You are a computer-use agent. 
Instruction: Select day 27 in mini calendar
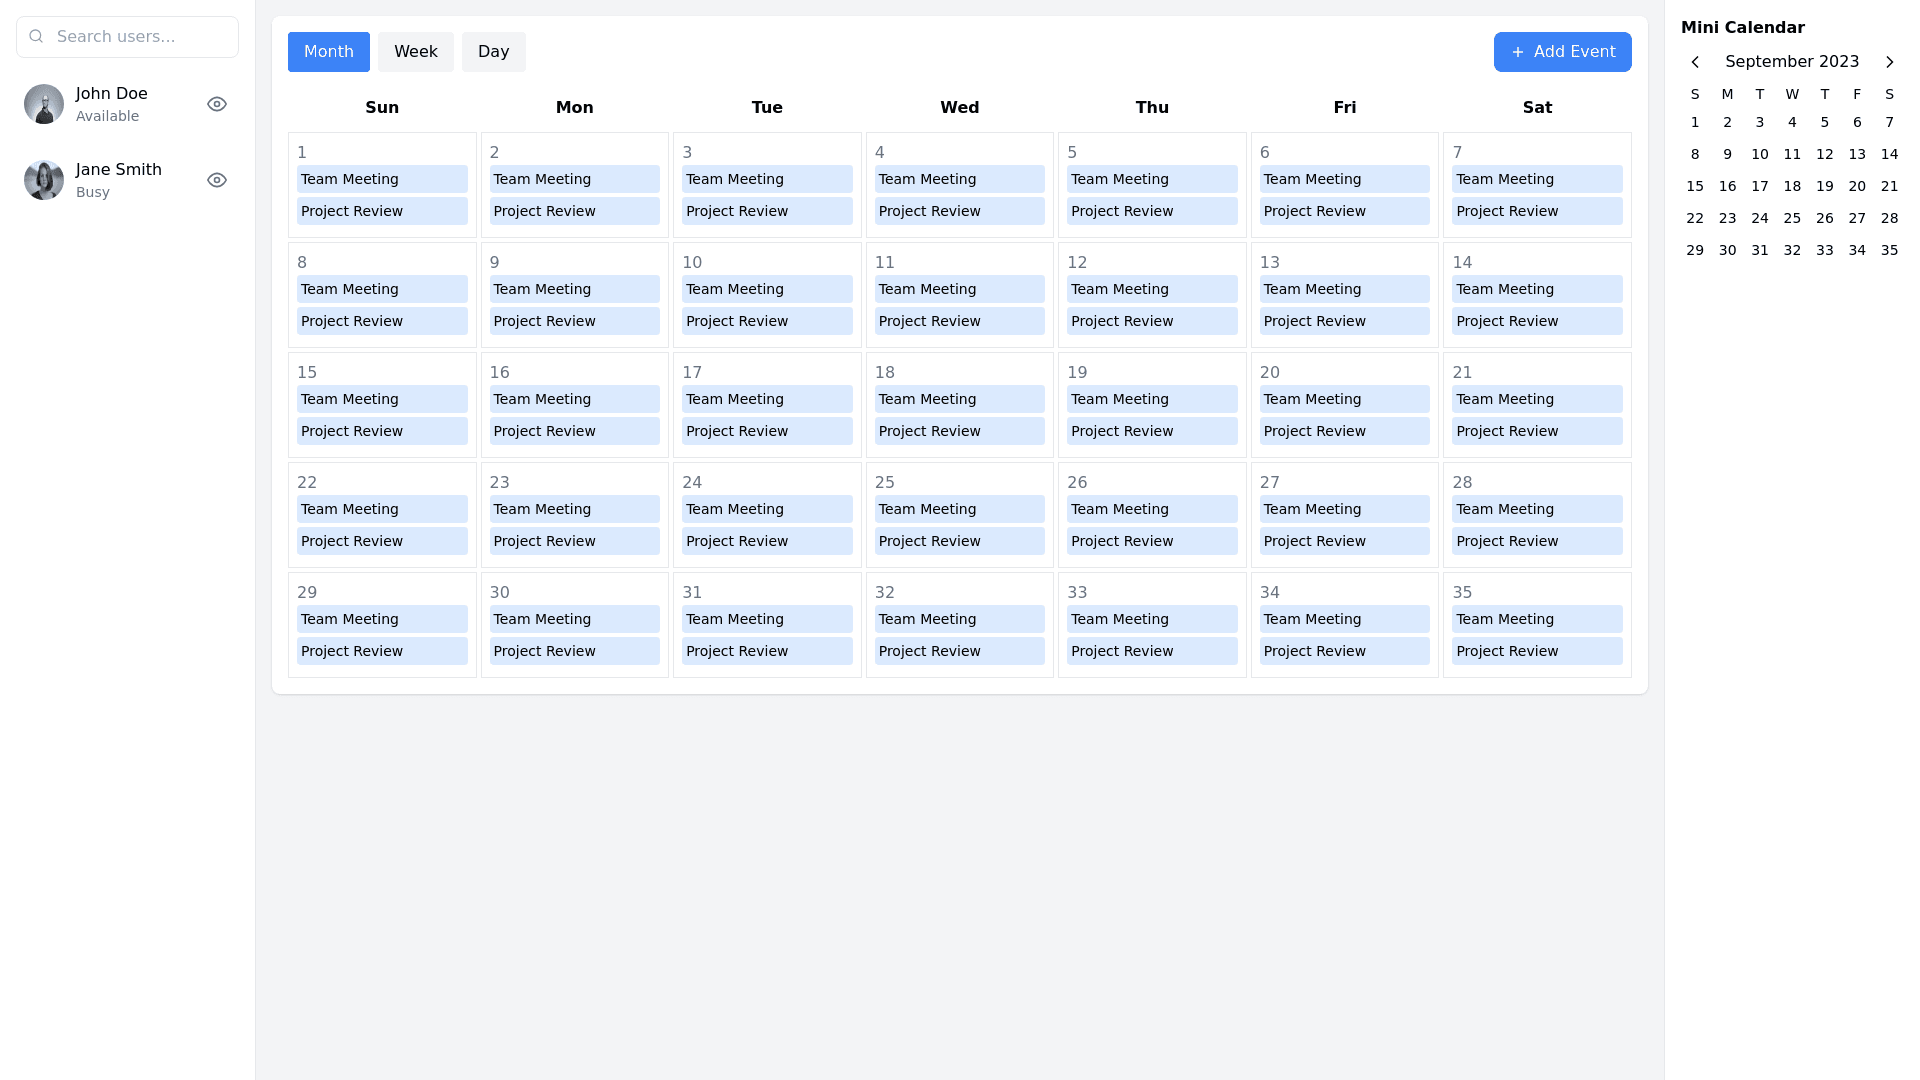pyautogui.click(x=1857, y=218)
